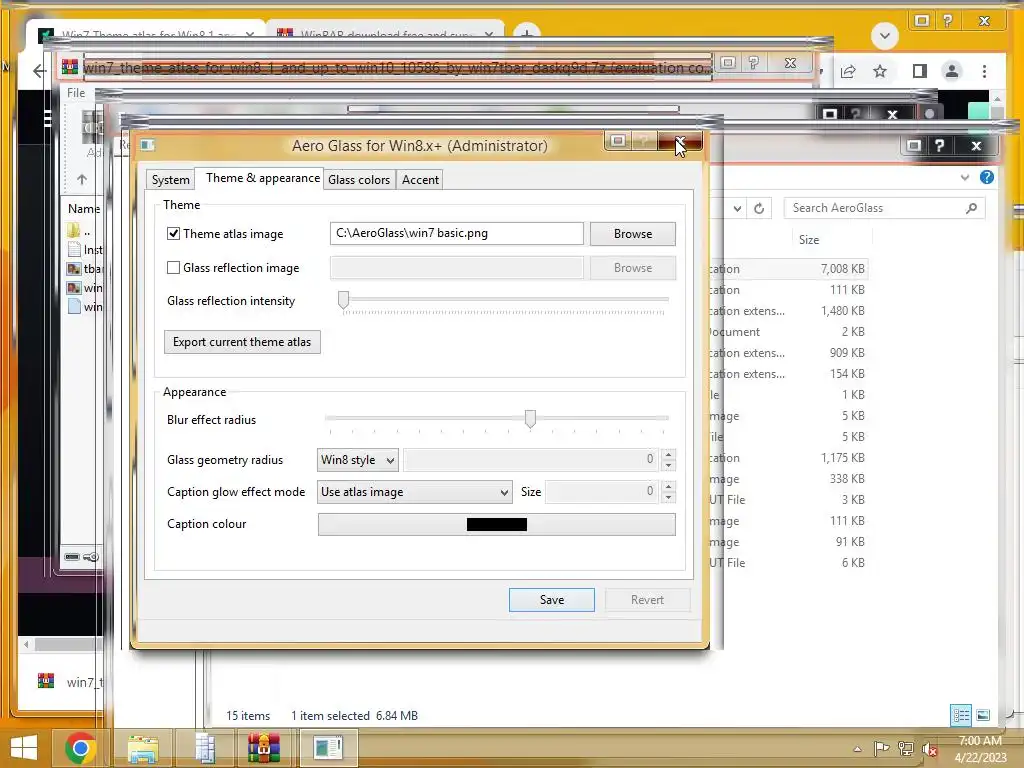Select the file sized 338 KB
Image resolution: width=1024 pixels, height=768 pixels.
pos(788,479)
